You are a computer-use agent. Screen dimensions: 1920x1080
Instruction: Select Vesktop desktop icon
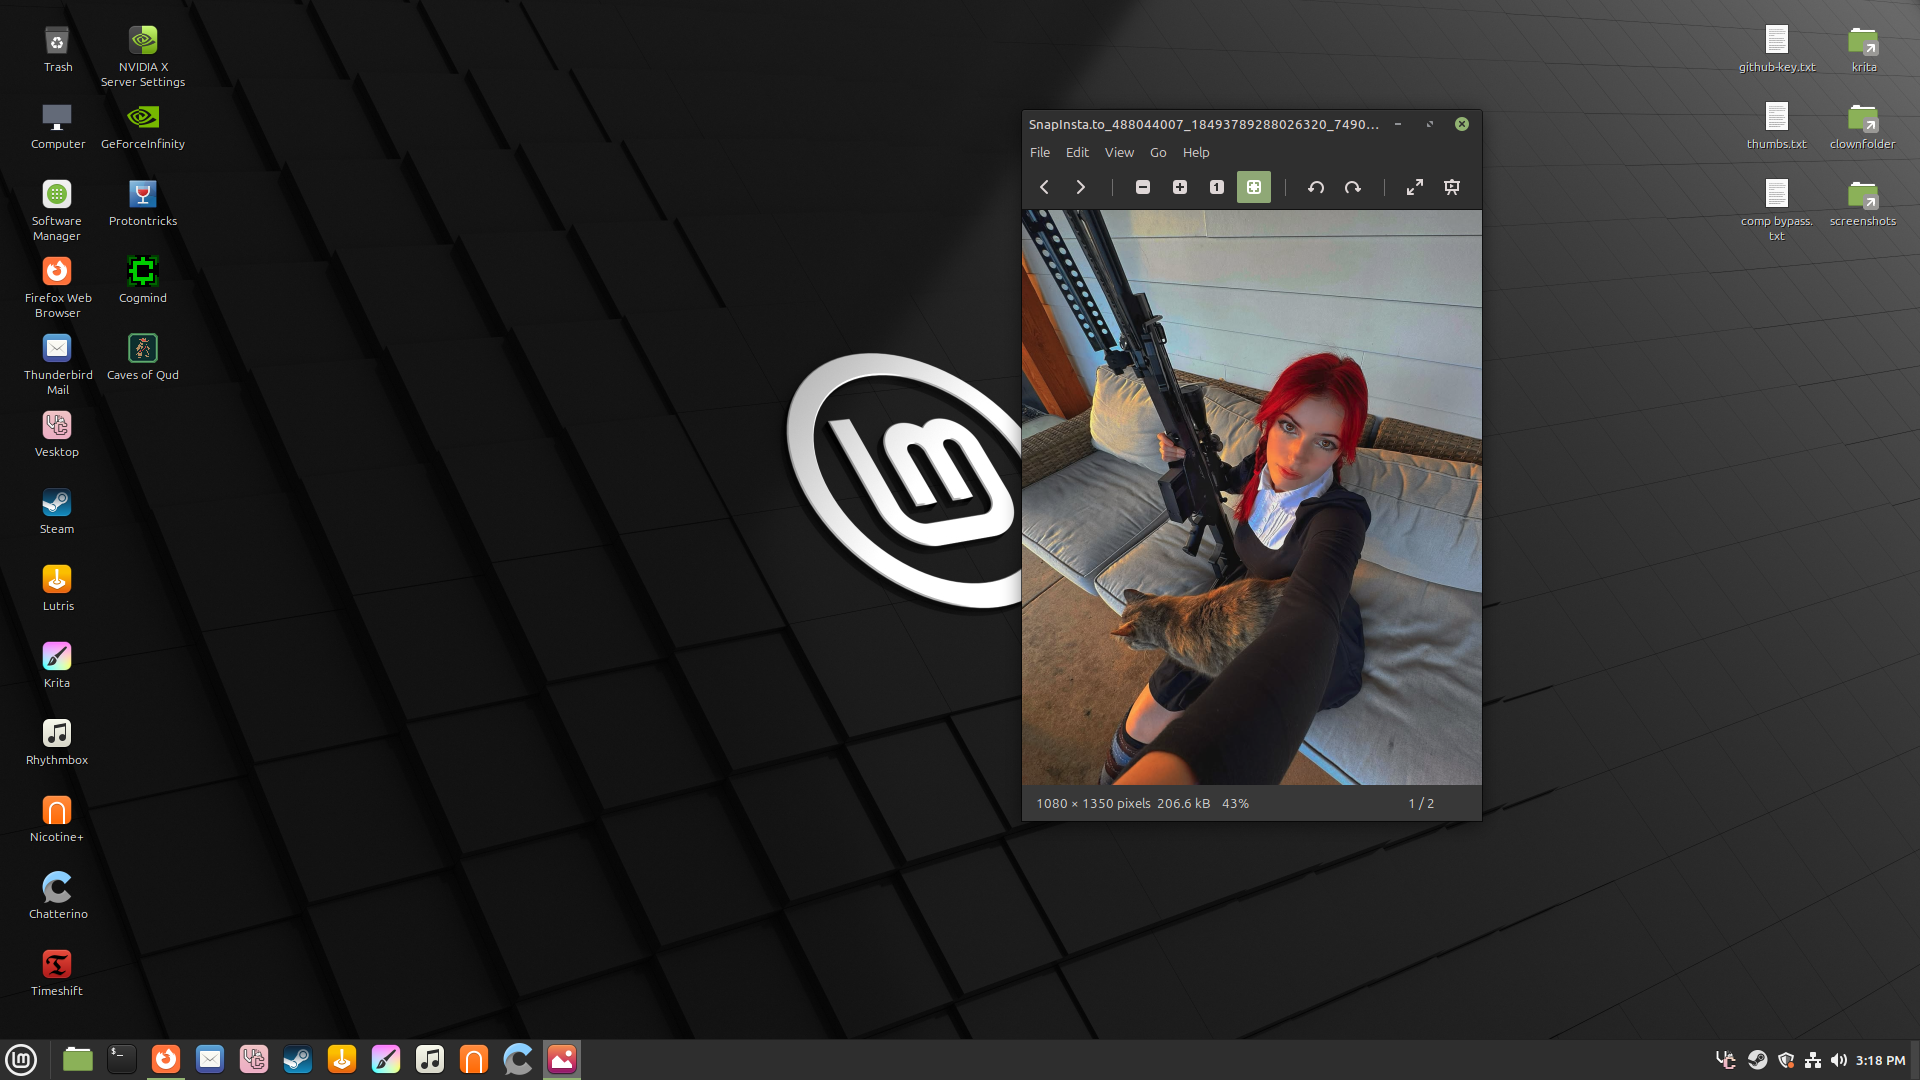pos(57,434)
